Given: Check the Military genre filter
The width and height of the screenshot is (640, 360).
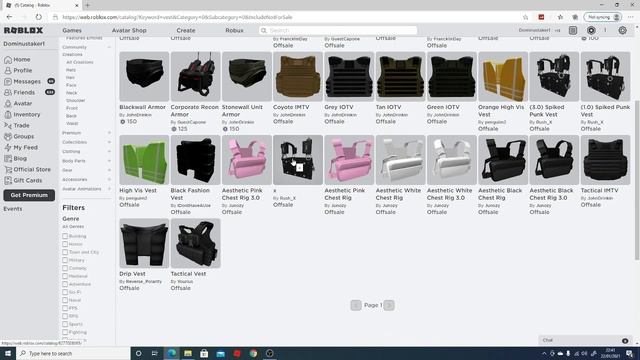Looking at the screenshot, I should tap(65, 260).
